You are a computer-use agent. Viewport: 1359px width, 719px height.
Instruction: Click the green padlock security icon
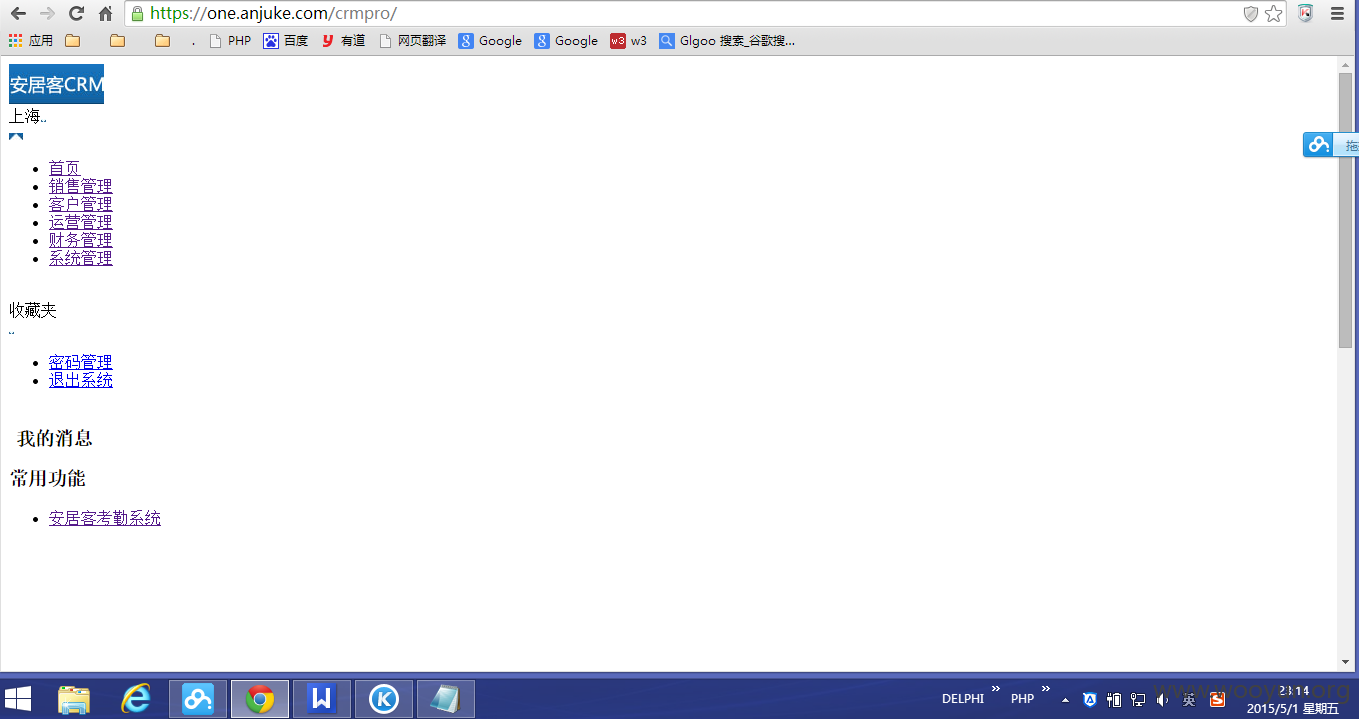137,14
